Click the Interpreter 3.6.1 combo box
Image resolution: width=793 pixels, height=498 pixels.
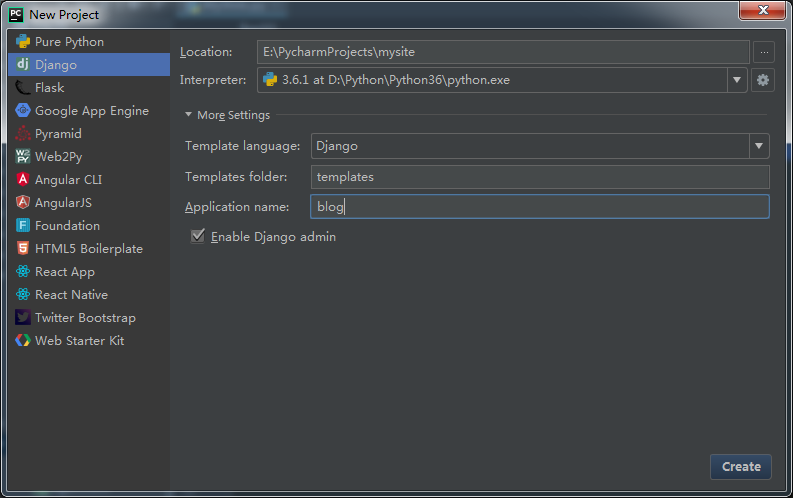502,80
